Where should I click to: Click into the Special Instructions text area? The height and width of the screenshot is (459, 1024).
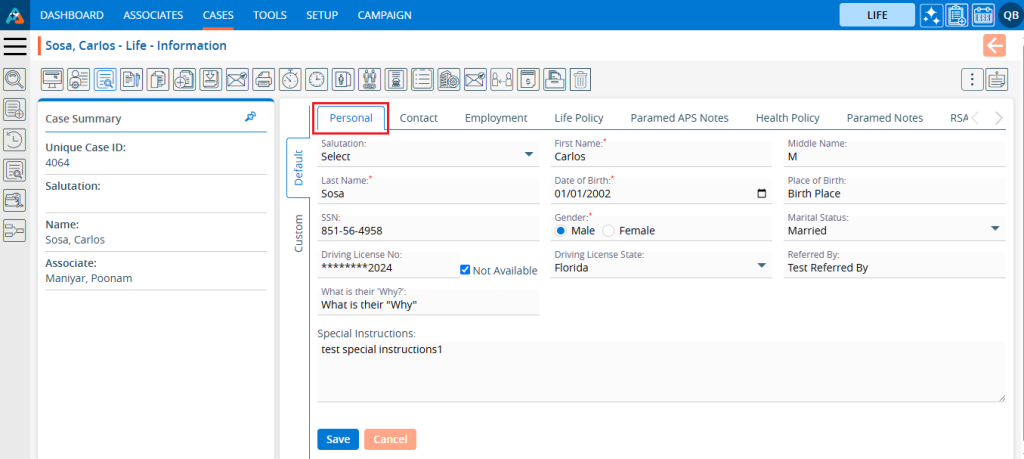click(x=660, y=370)
